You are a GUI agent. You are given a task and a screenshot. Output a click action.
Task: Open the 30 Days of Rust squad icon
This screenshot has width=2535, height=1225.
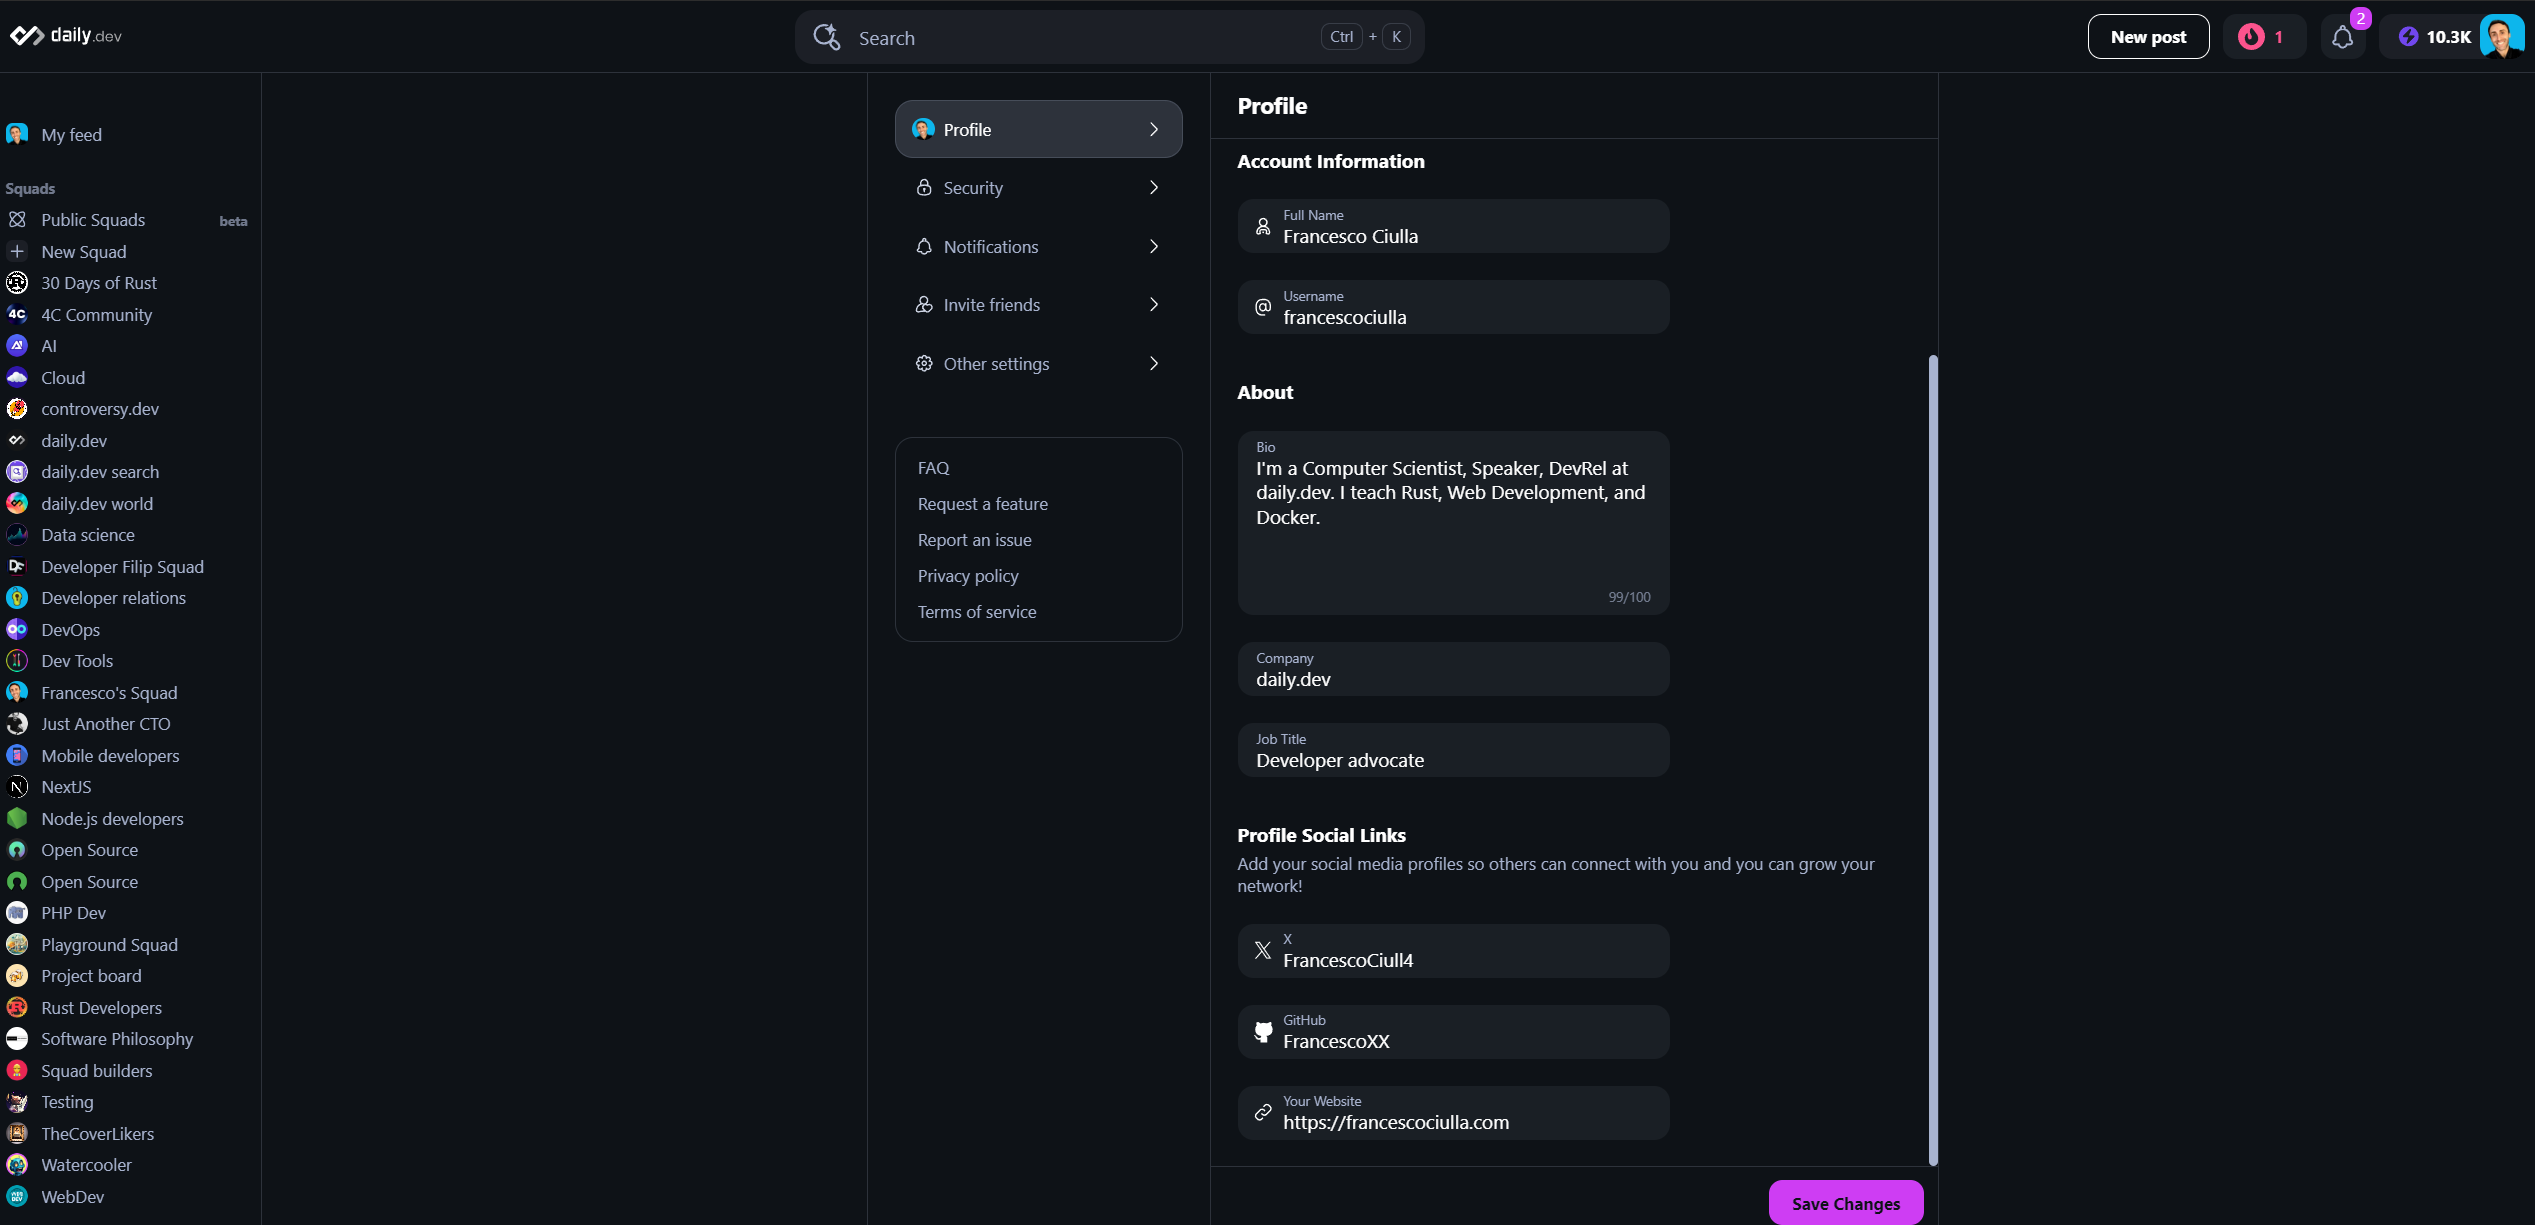pyautogui.click(x=17, y=283)
